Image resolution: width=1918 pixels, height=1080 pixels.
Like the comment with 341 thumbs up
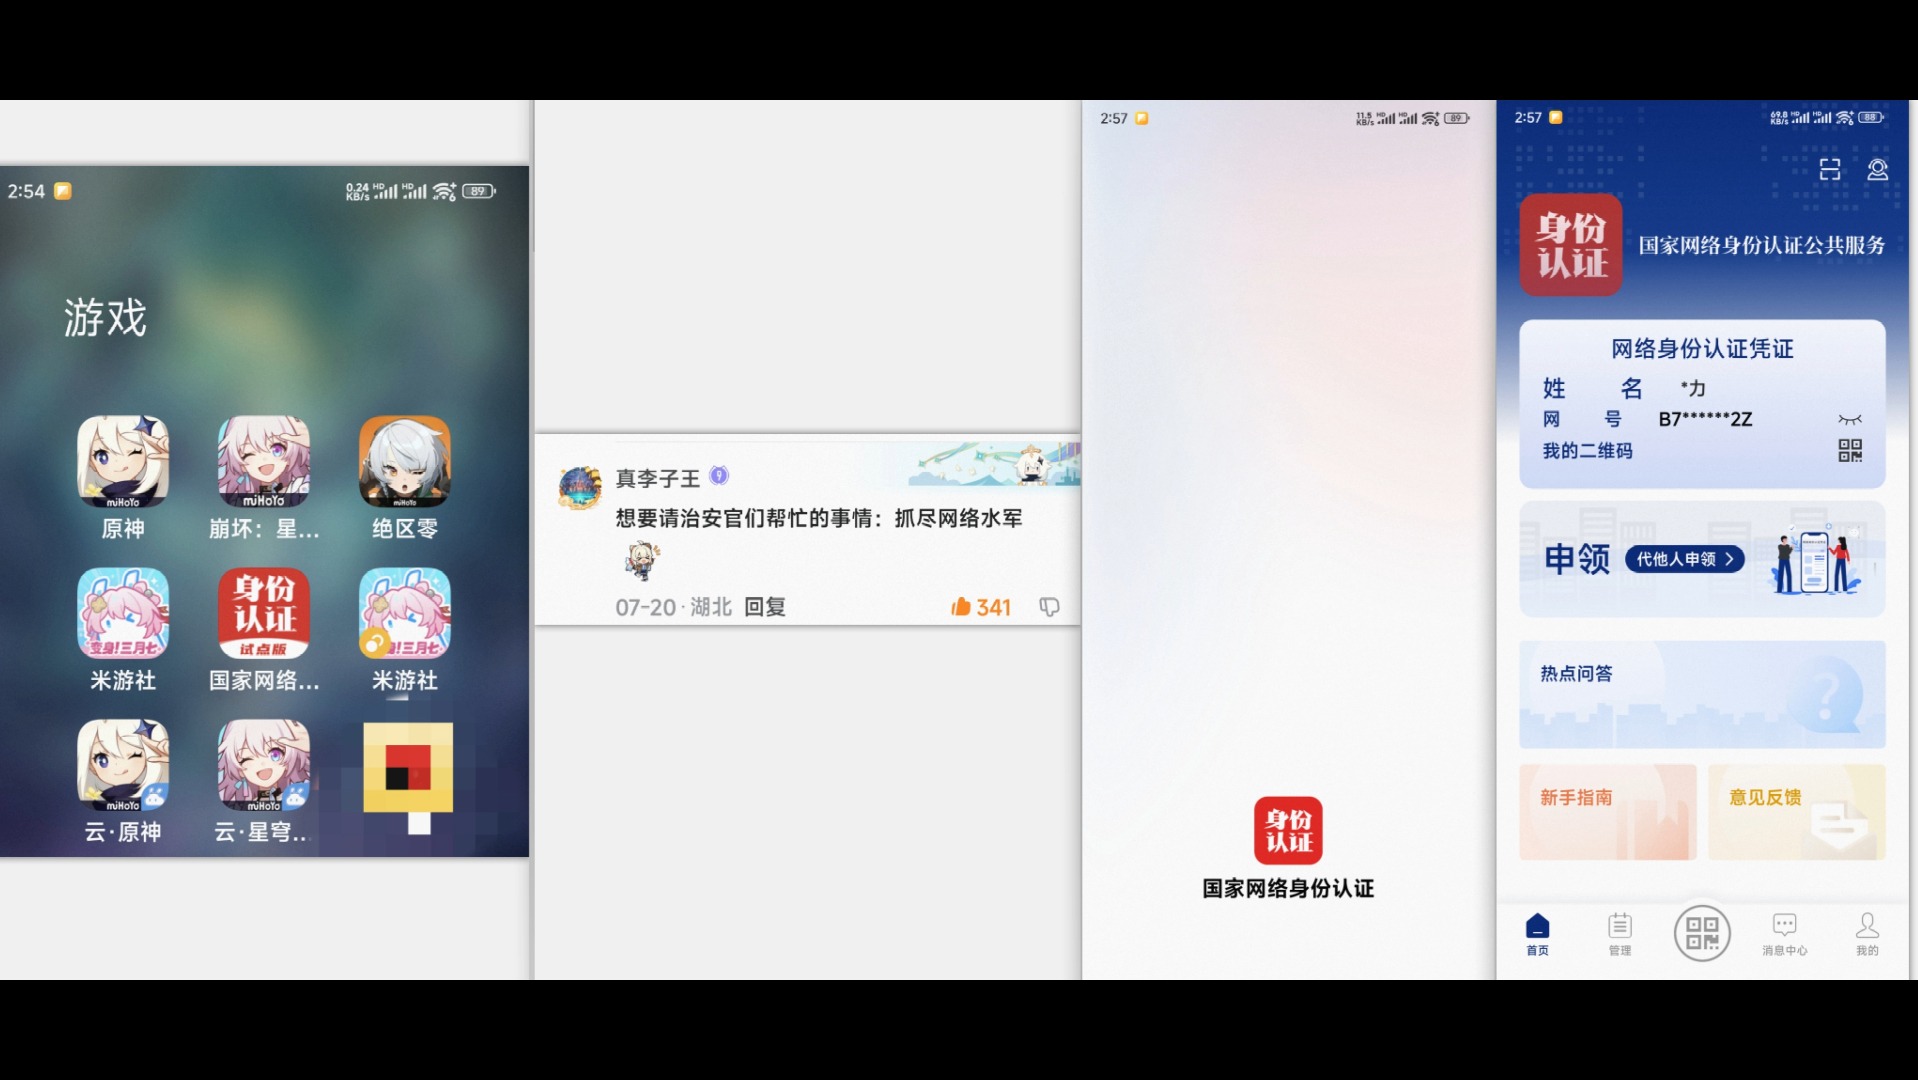click(x=981, y=607)
